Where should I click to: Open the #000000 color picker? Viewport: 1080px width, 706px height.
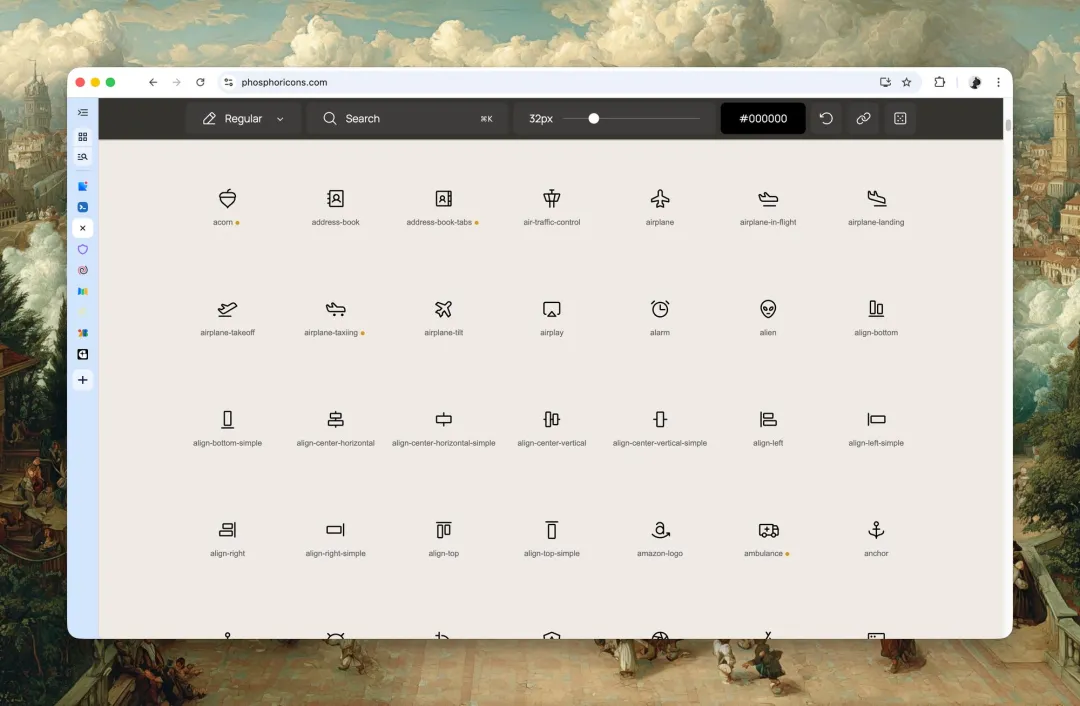pyautogui.click(x=763, y=118)
